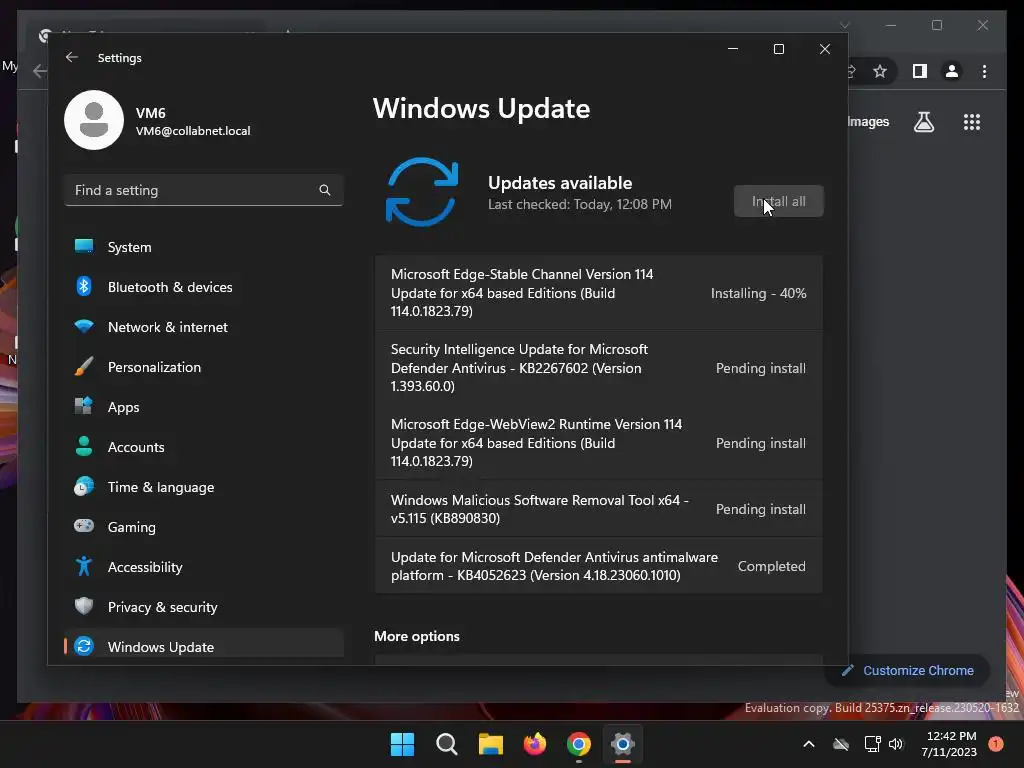Click the Malicious Software Removal Tool row

pyautogui.click(x=598, y=509)
